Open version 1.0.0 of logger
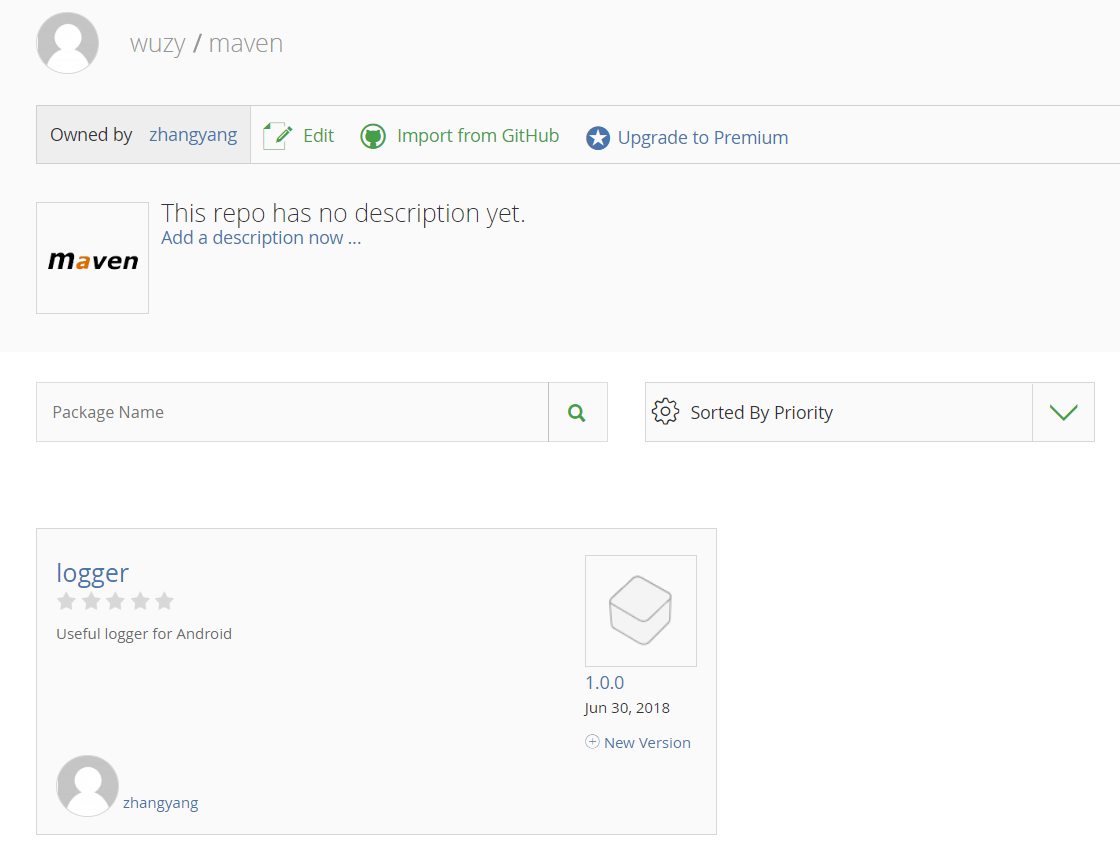 604,683
